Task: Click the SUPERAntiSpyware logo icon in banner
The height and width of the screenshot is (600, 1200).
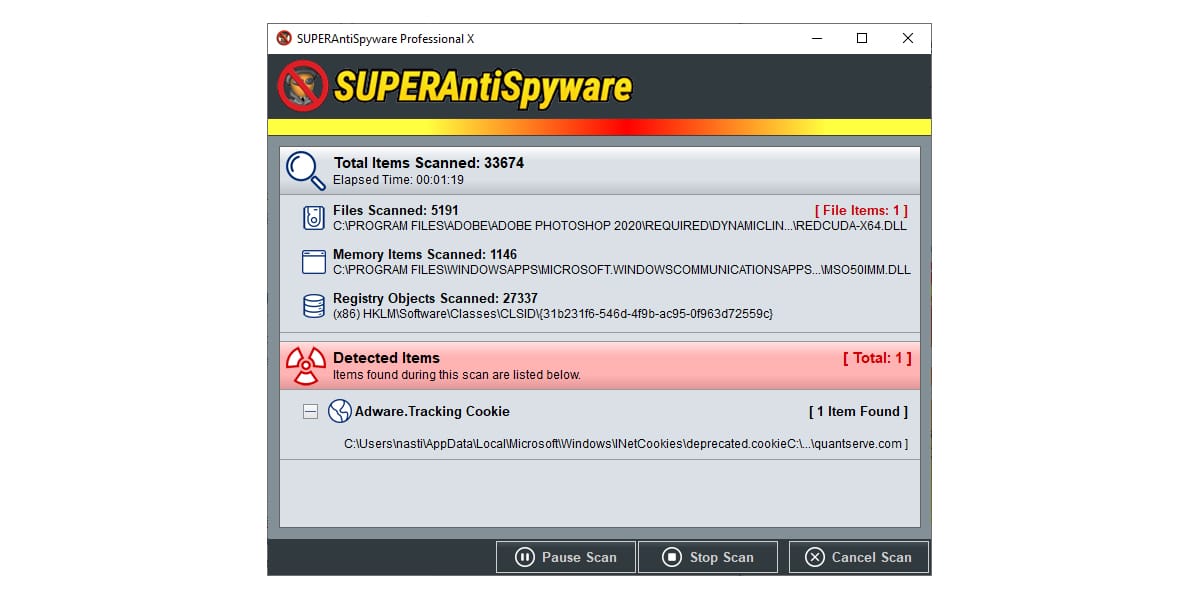Action: click(x=303, y=86)
